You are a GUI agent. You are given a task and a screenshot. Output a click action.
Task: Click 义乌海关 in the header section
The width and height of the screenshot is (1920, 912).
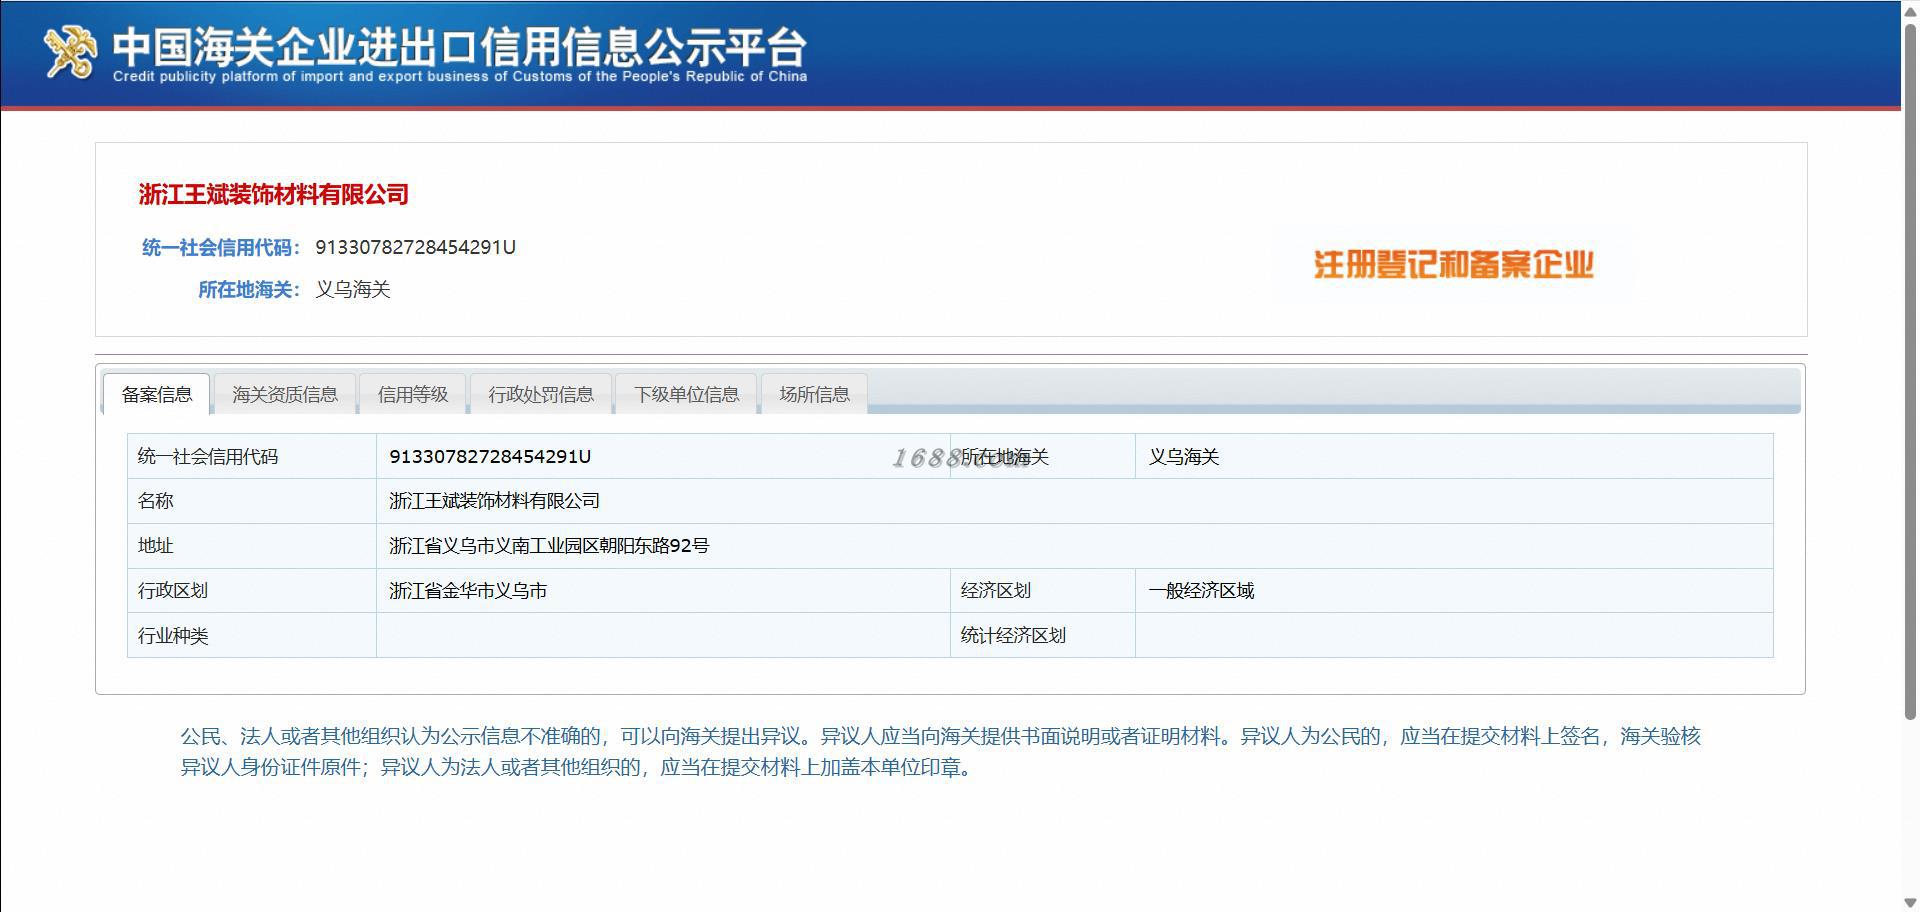pyautogui.click(x=353, y=289)
